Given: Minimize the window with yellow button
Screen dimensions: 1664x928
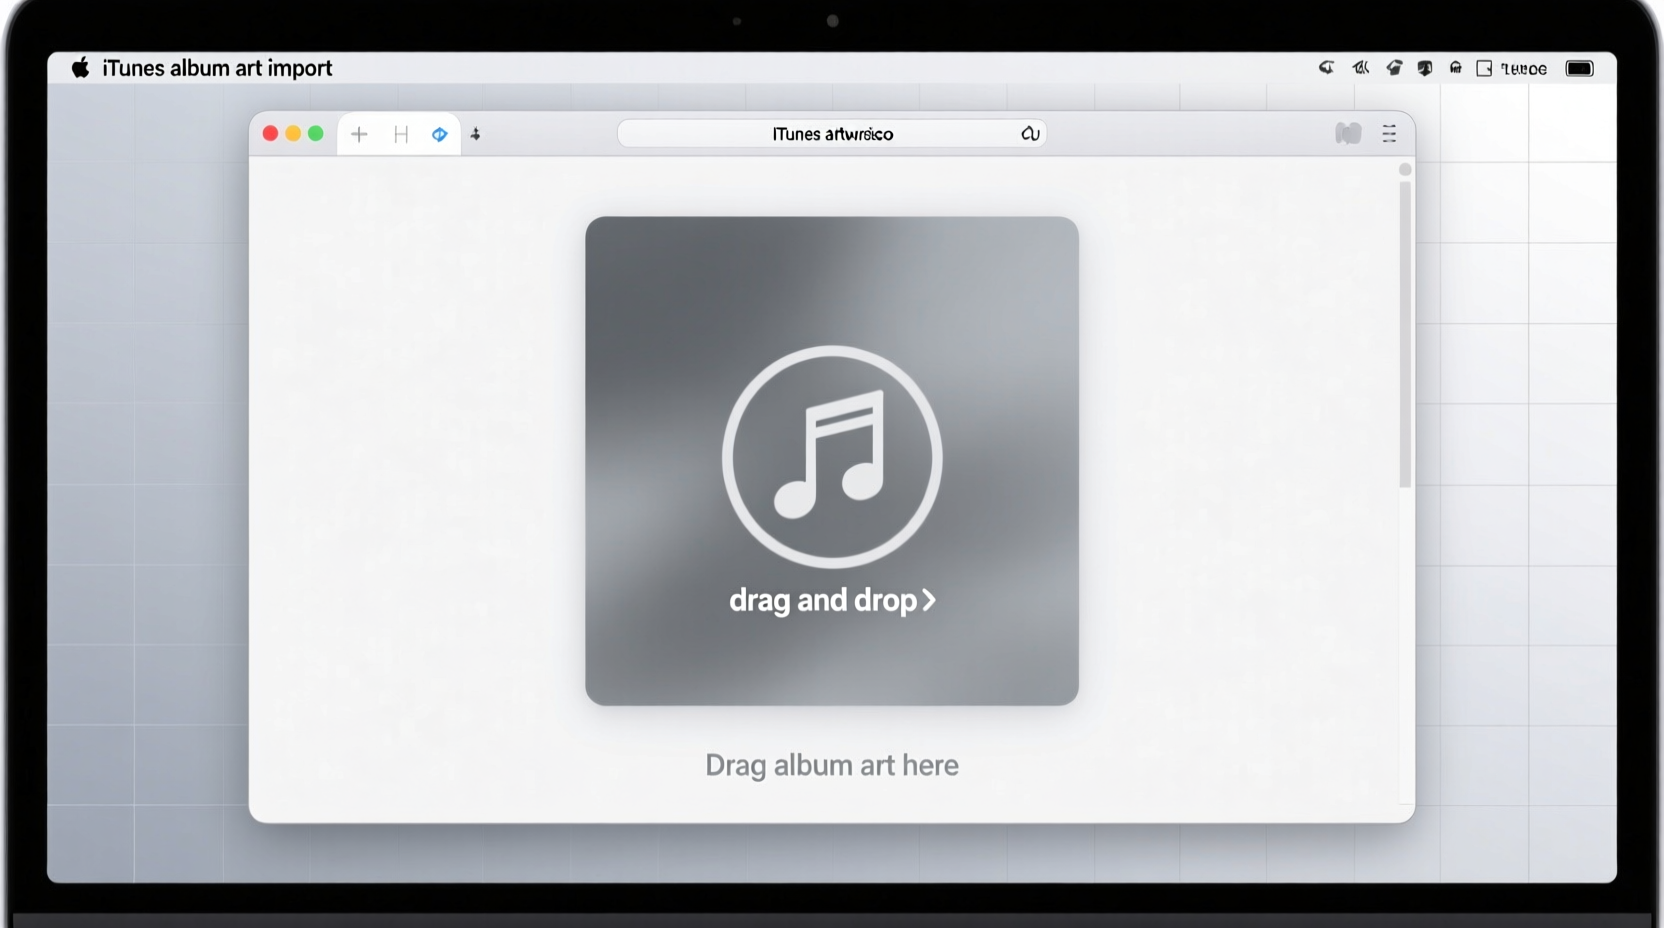Looking at the screenshot, I should [293, 134].
